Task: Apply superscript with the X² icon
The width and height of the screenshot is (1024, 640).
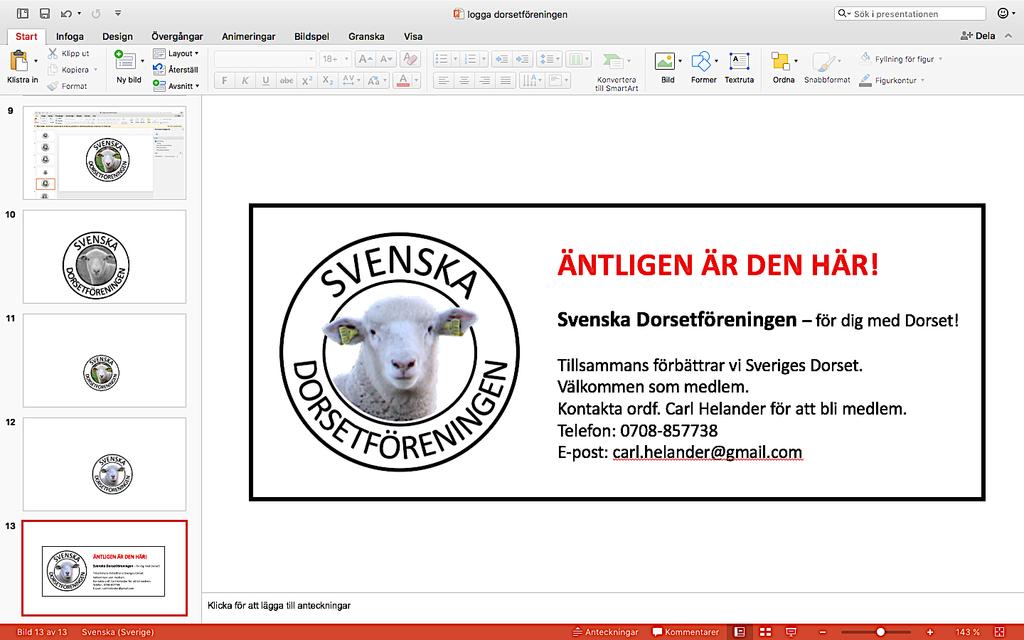Action: (307, 80)
